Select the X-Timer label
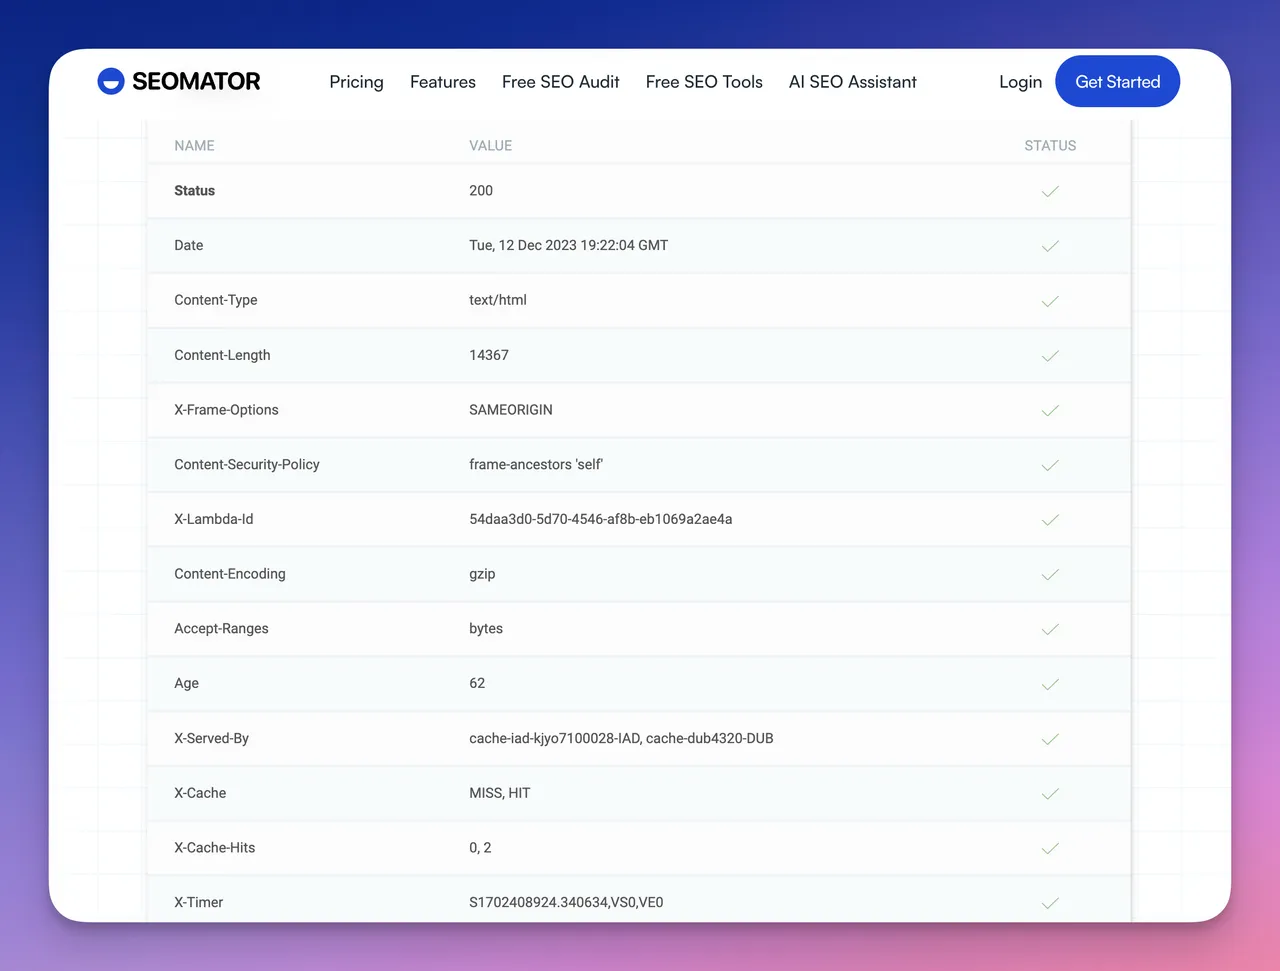Screen dimensions: 1280x971 pos(198,902)
